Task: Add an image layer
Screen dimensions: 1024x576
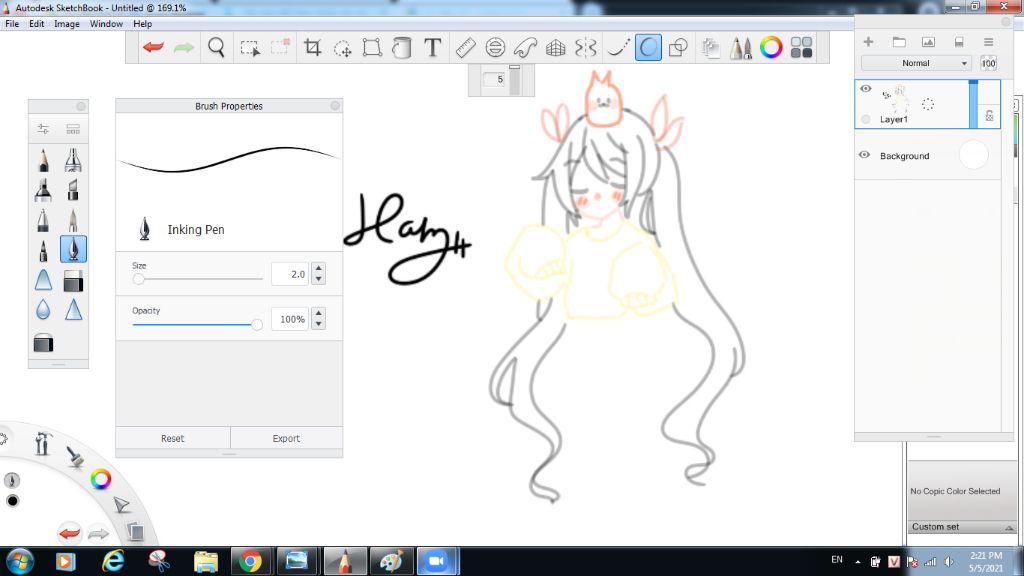Action: (928, 42)
